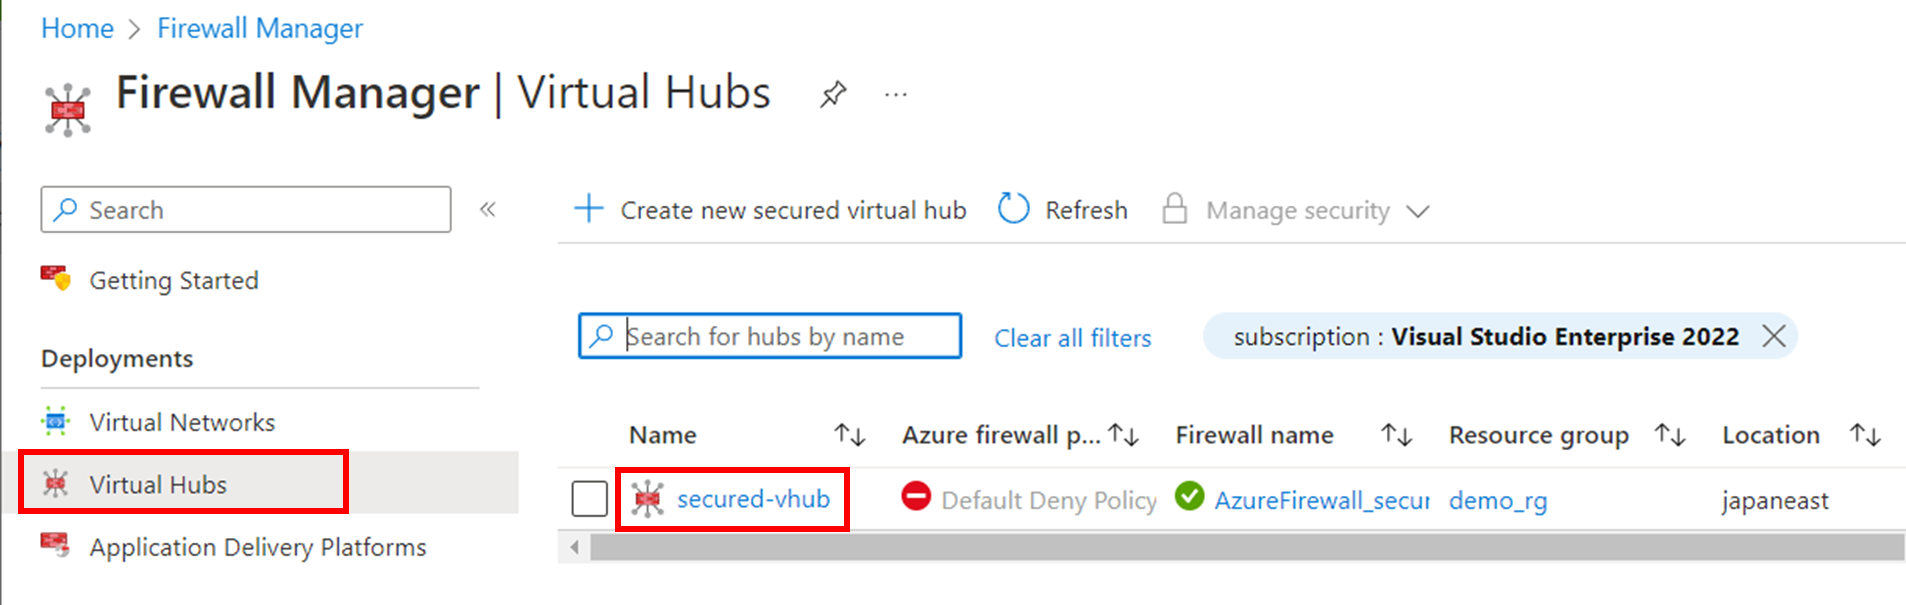Click the secured-vhub hub icon
The height and width of the screenshot is (605, 1906).
tap(648, 499)
